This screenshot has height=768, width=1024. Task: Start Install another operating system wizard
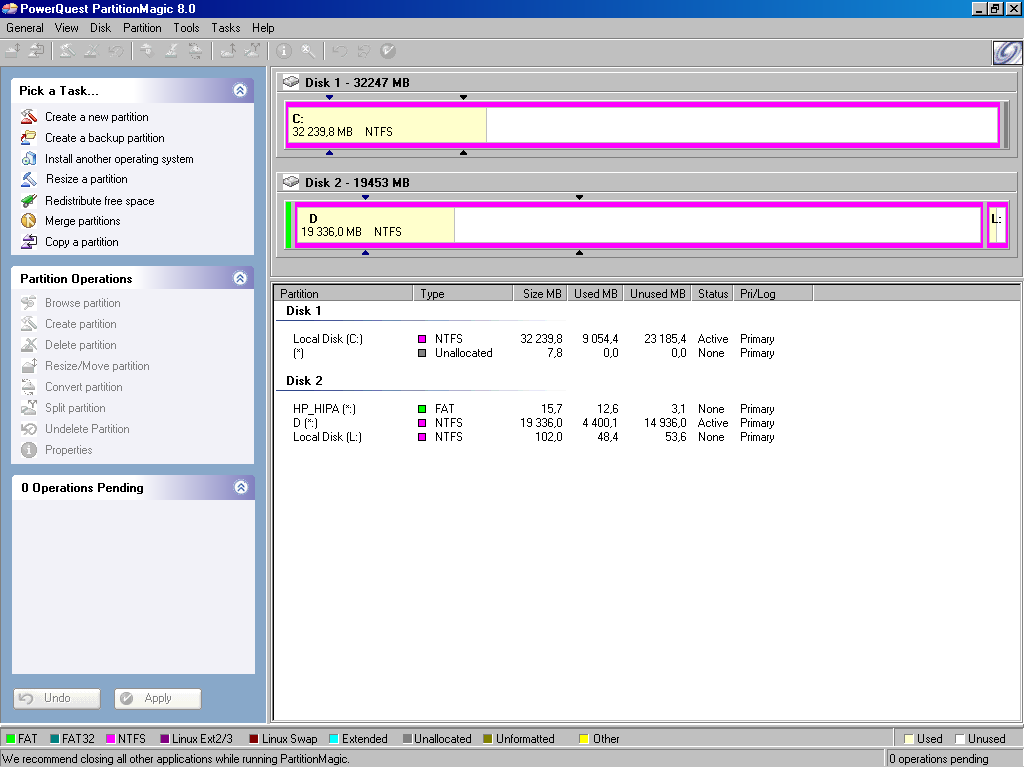click(x=119, y=159)
